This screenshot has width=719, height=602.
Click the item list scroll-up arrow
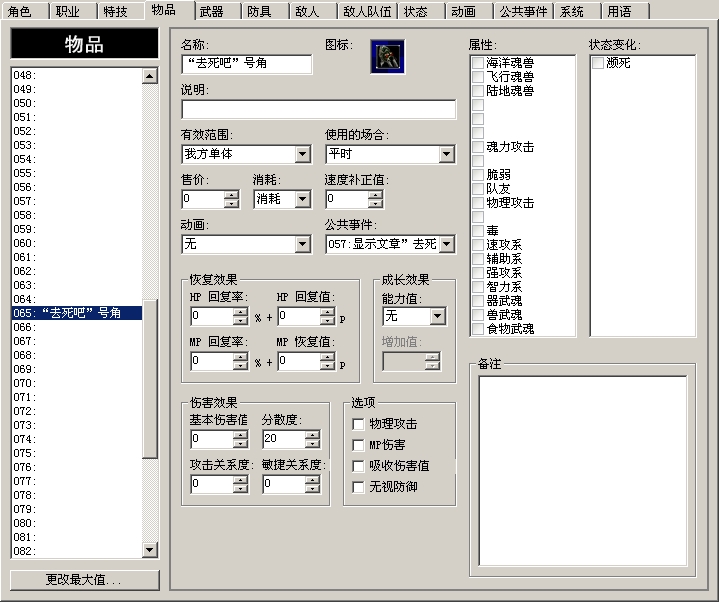(x=149, y=76)
